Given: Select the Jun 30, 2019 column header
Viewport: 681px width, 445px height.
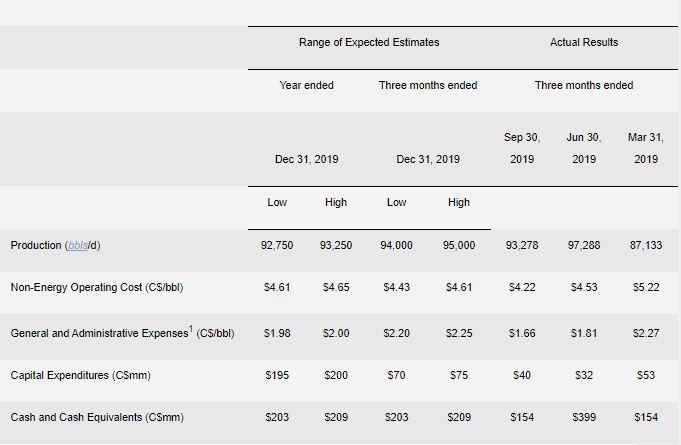Looking at the screenshot, I should click(x=584, y=148).
